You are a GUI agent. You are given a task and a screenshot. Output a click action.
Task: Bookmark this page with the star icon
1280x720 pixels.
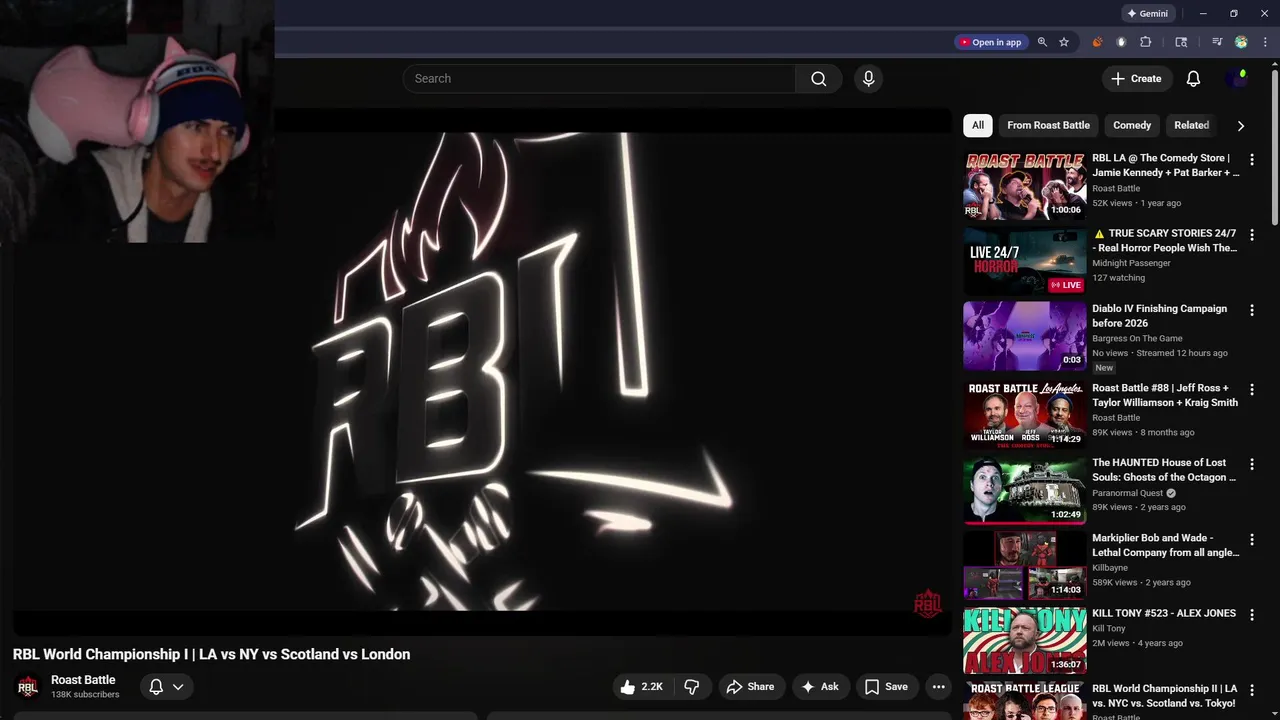click(x=1064, y=42)
